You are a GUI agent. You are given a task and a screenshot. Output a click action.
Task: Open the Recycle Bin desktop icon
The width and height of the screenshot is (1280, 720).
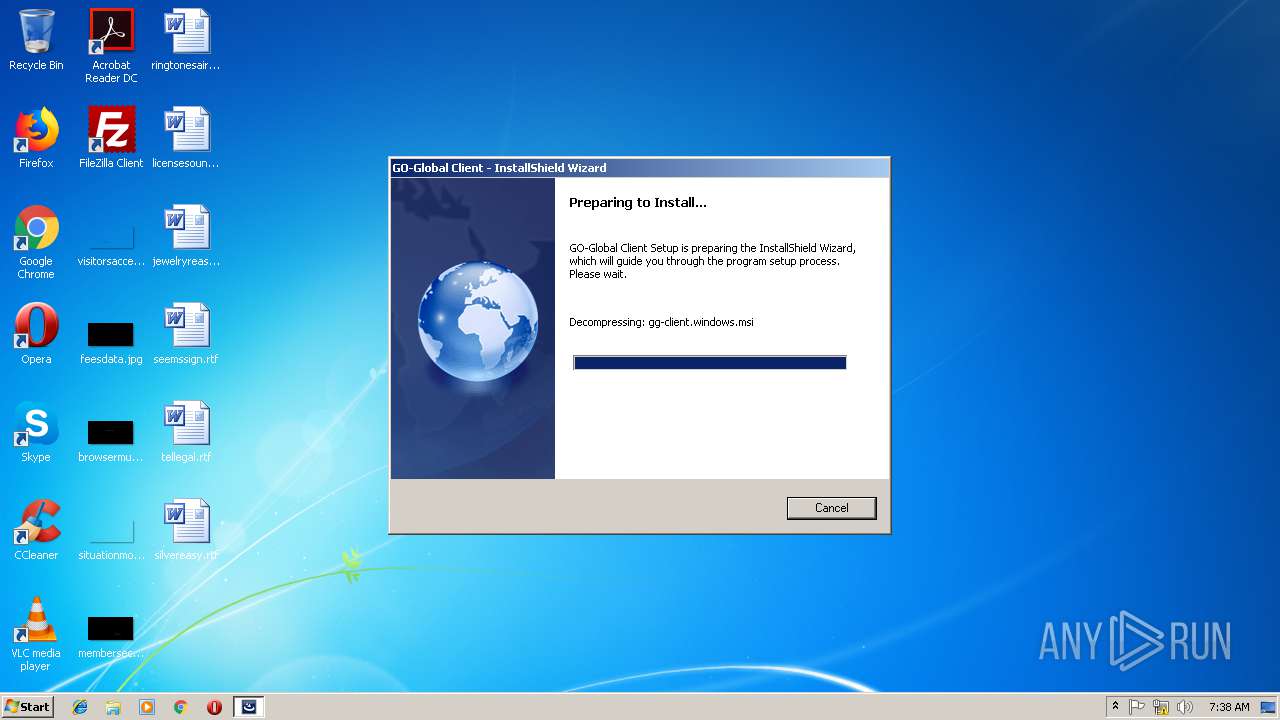(x=36, y=41)
